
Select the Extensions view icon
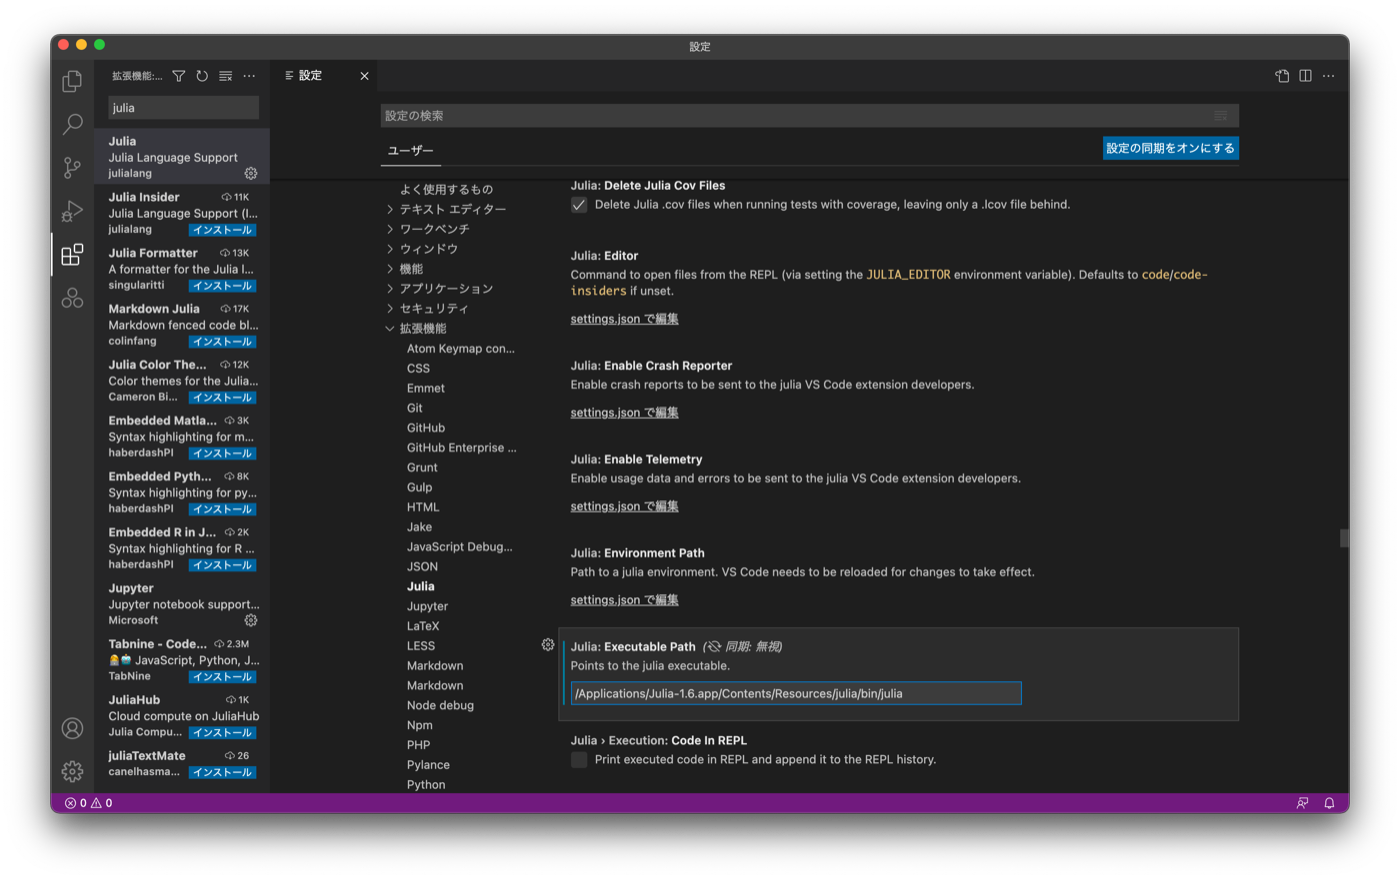72,255
